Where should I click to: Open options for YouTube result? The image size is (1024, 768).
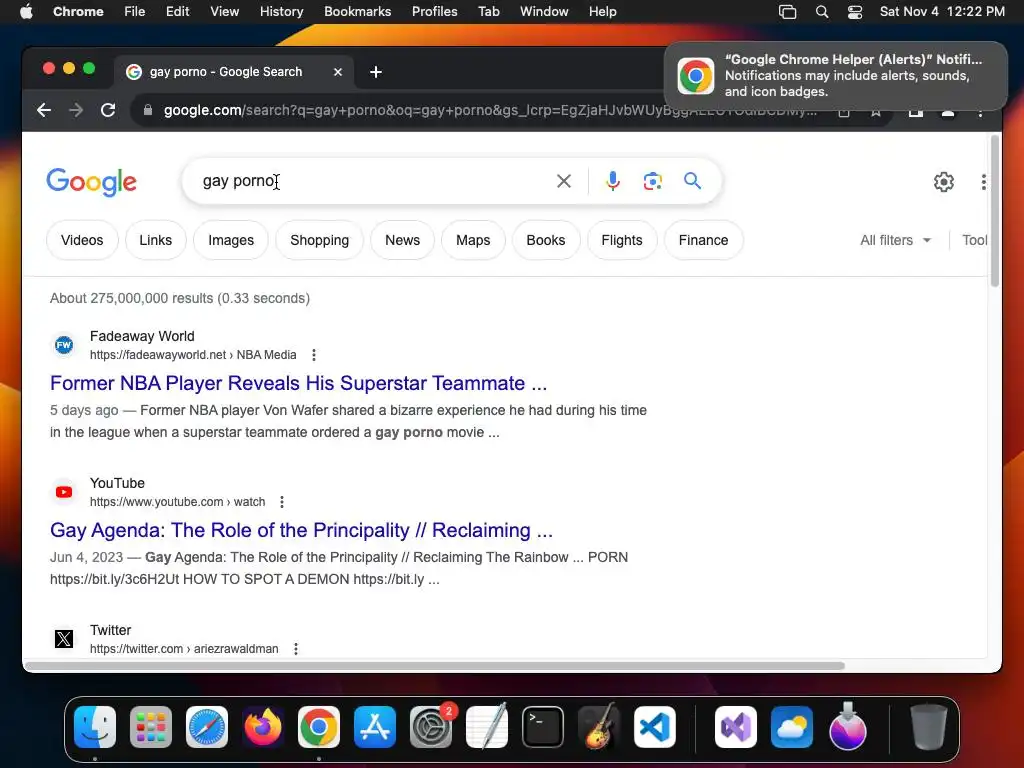tap(282, 502)
